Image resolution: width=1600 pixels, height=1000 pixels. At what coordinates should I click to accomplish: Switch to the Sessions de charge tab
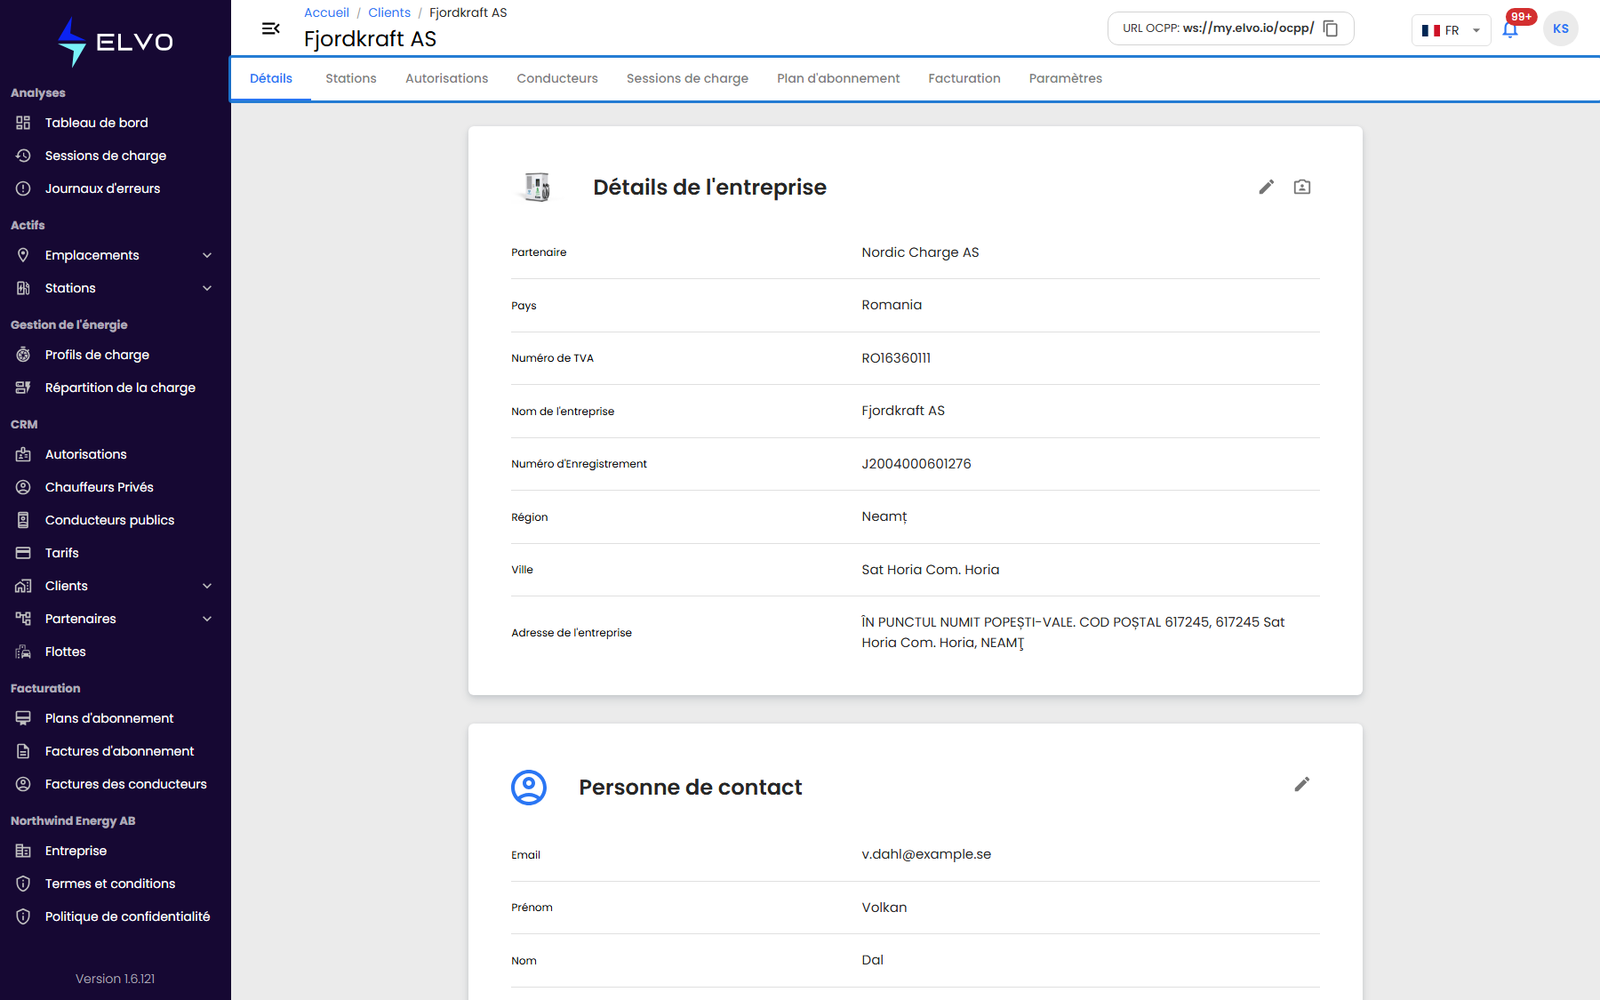[x=687, y=79]
